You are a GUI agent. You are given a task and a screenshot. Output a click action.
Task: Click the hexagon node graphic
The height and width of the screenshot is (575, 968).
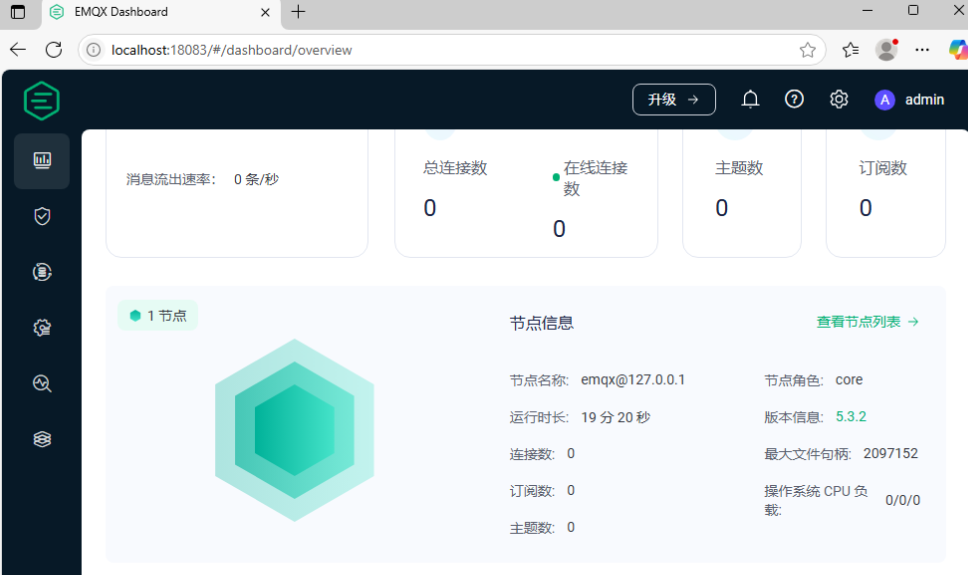(294, 430)
